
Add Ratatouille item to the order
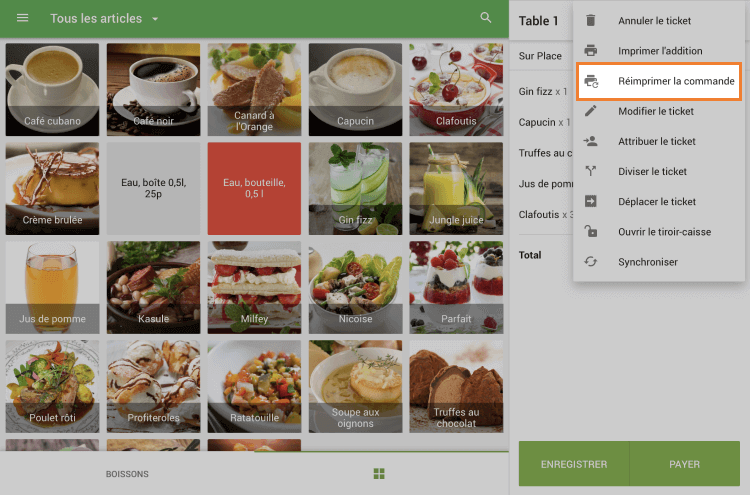[x=254, y=387]
